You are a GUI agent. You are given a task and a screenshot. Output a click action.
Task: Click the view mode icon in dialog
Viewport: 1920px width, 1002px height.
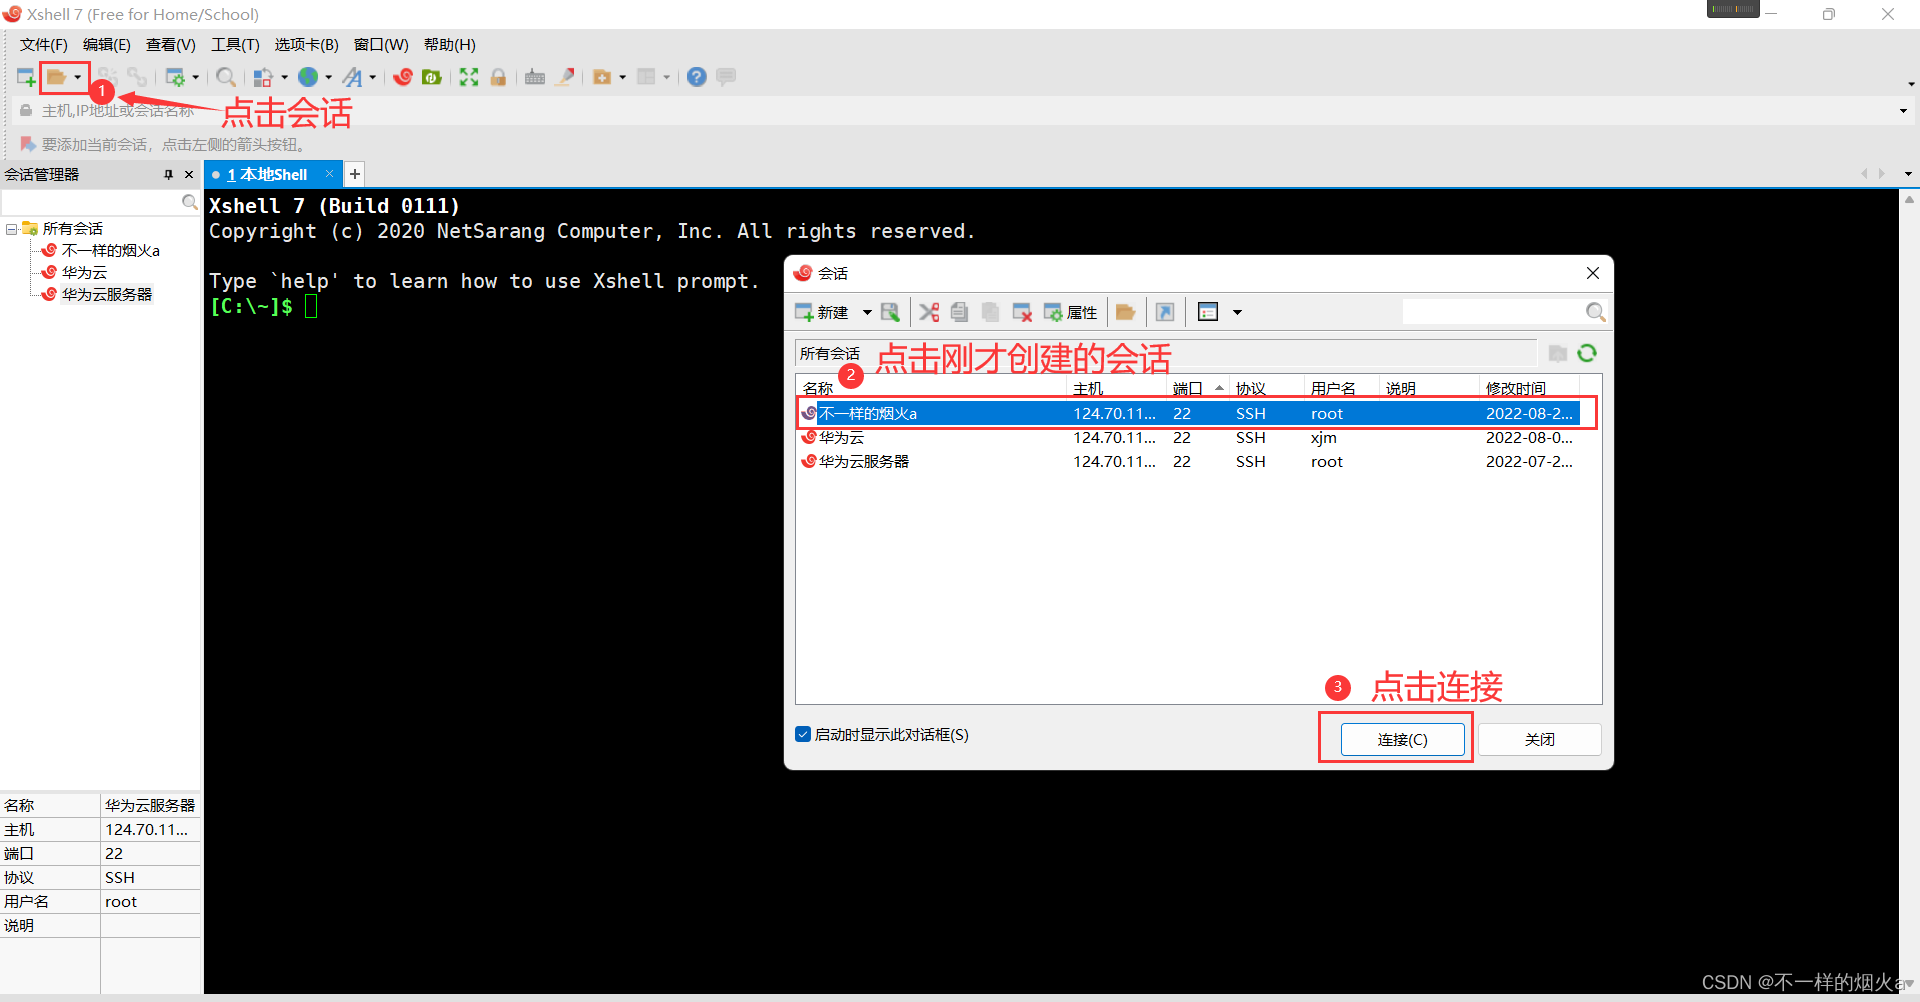click(x=1208, y=313)
